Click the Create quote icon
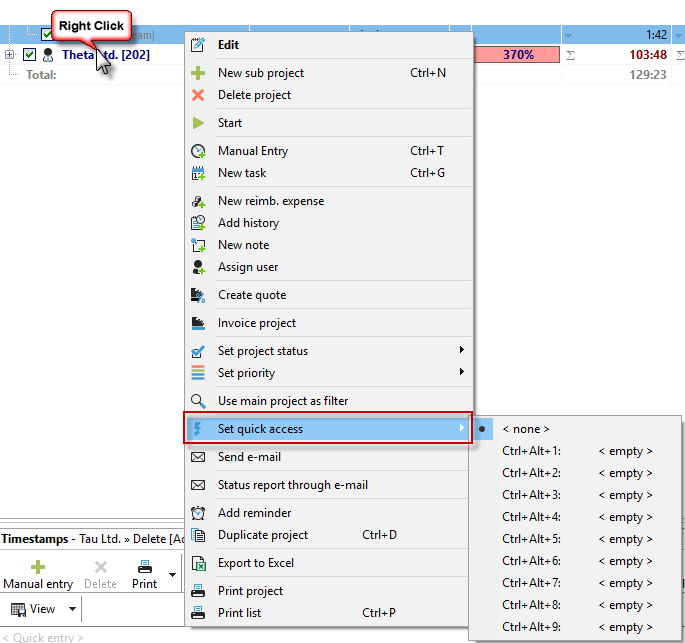 (x=198, y=295)
